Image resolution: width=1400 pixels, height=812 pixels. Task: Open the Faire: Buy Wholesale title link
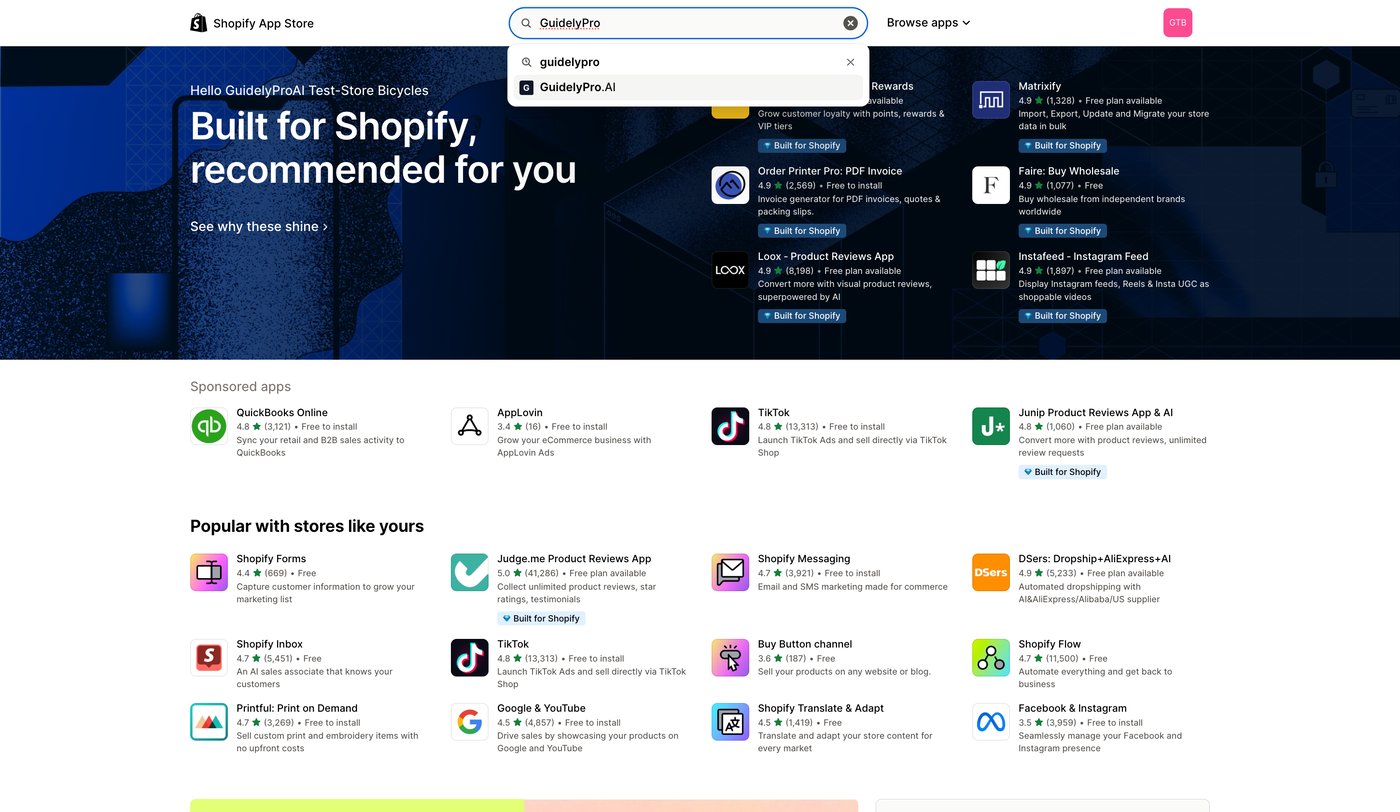coord(1069,171)
